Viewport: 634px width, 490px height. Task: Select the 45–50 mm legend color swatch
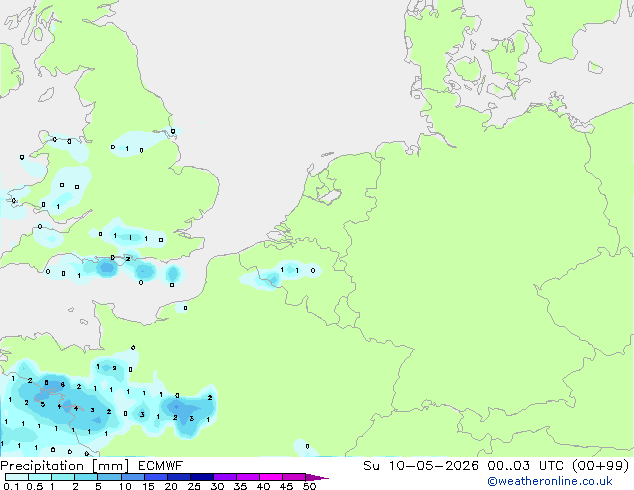294,477
